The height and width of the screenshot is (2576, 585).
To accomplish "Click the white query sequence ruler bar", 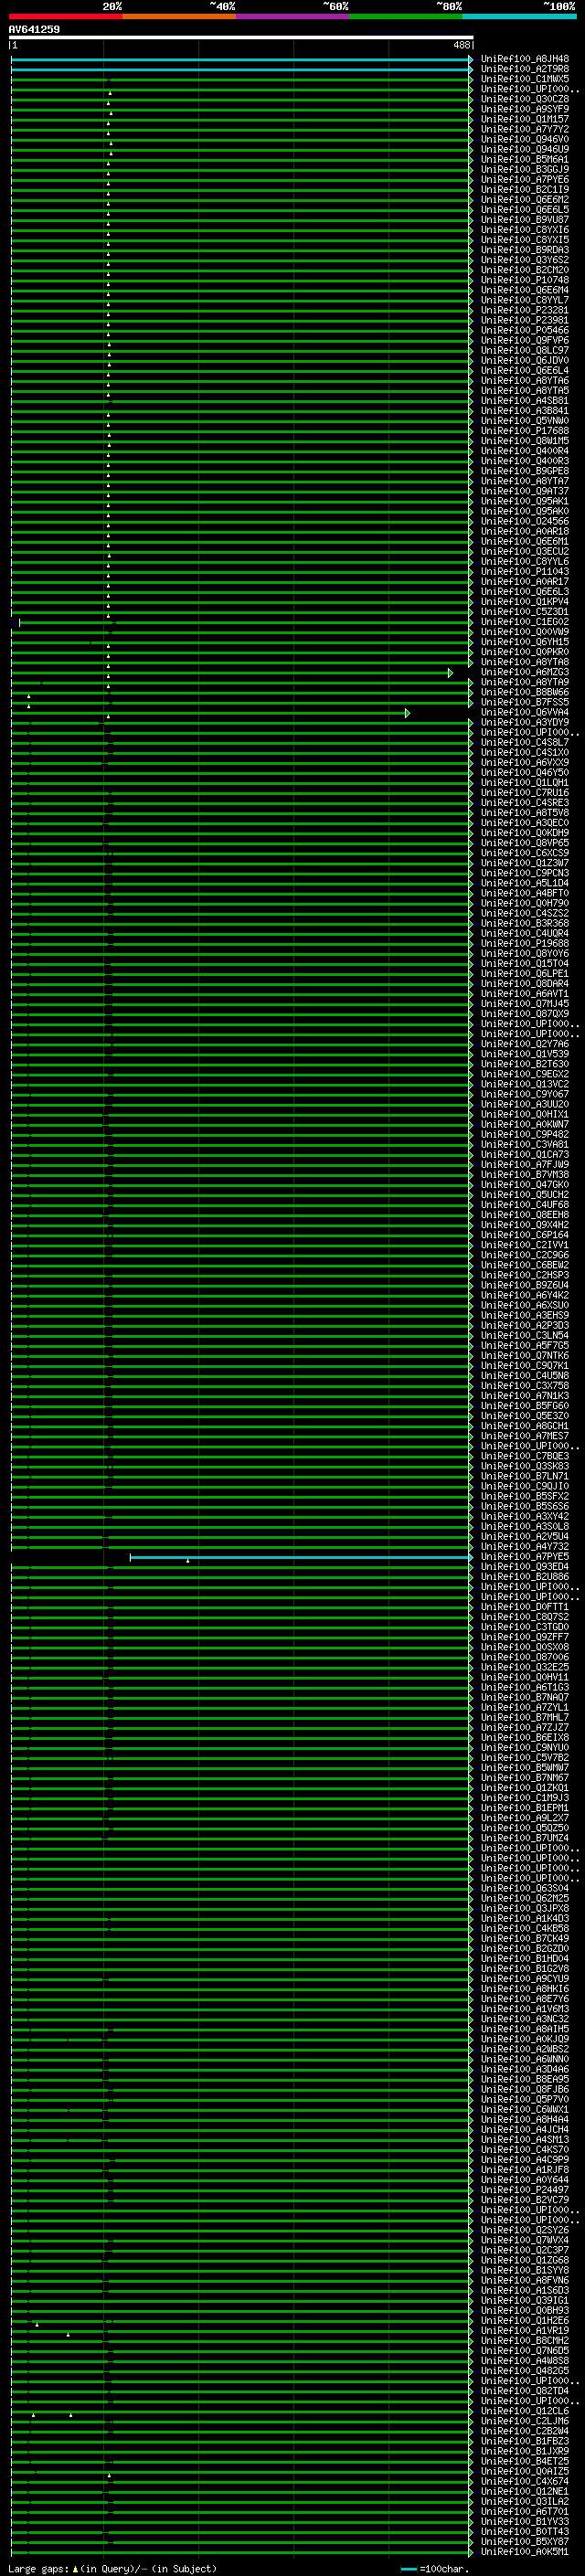I will pyautogui.click(x=241, y=38).
